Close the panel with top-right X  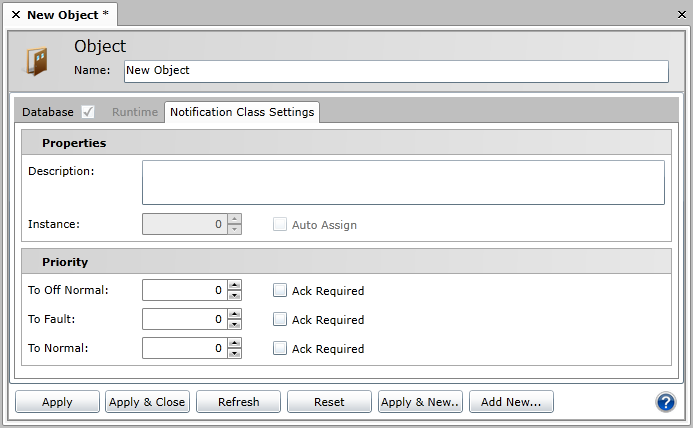click(x=681, y=15)
